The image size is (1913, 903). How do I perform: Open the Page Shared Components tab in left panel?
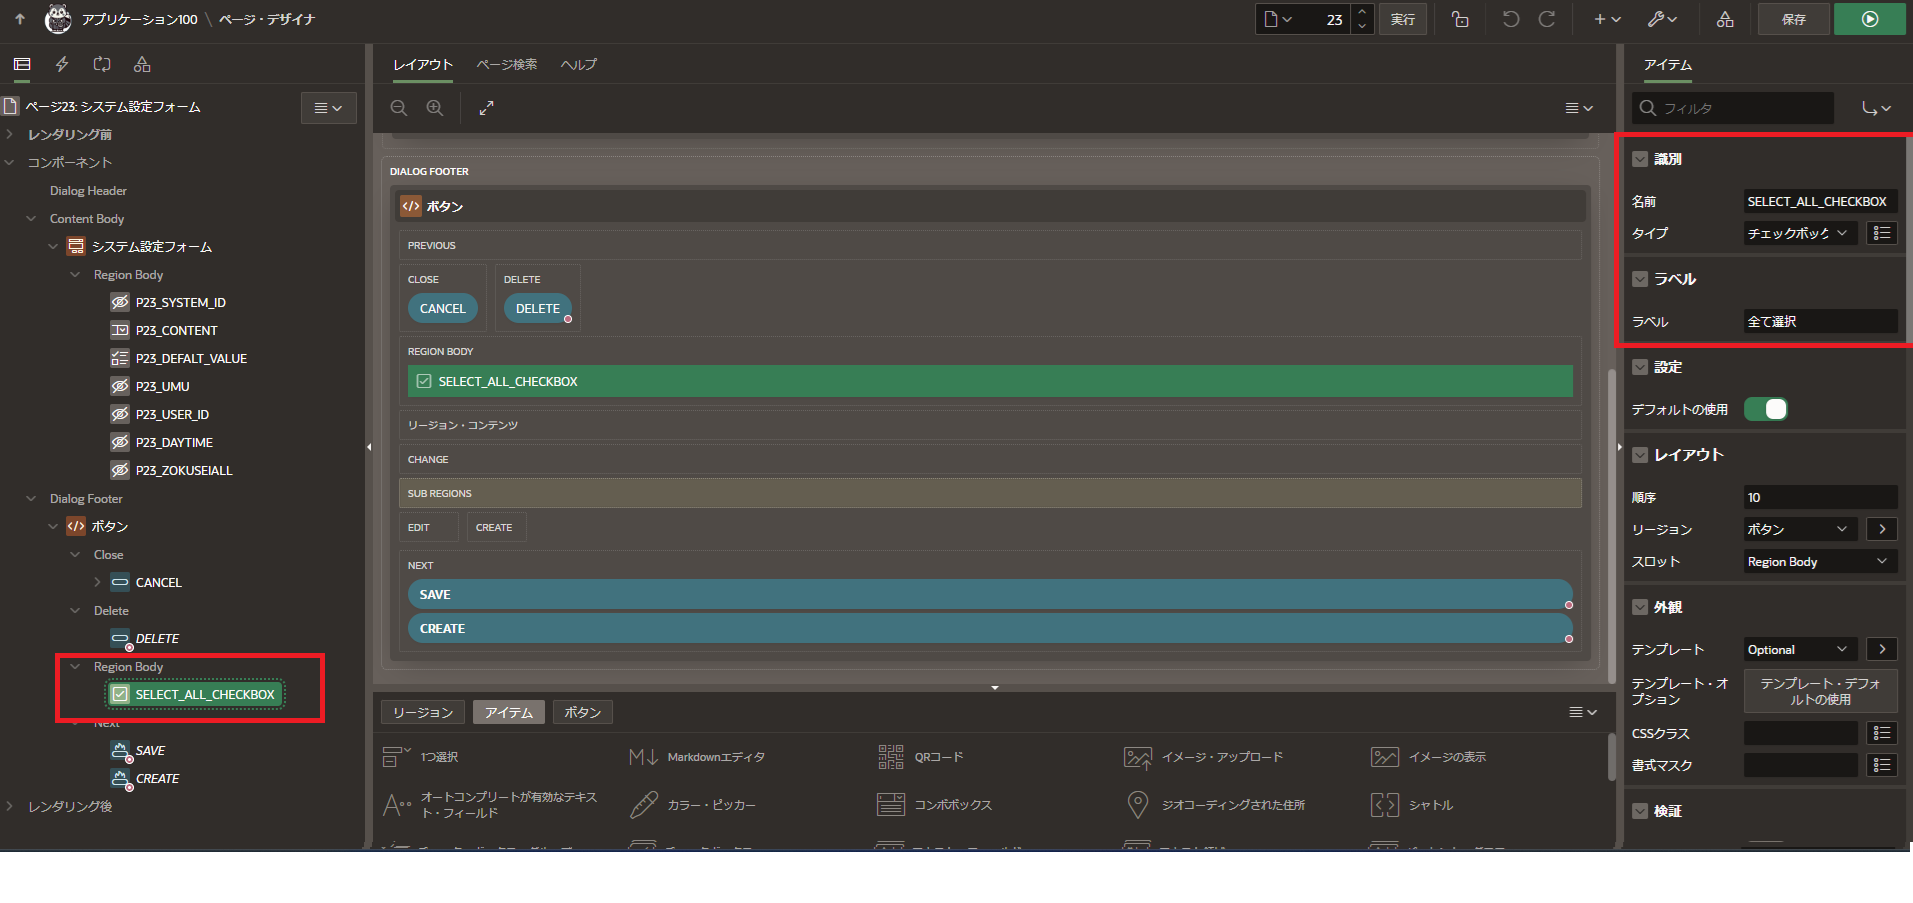coord(142,64)
